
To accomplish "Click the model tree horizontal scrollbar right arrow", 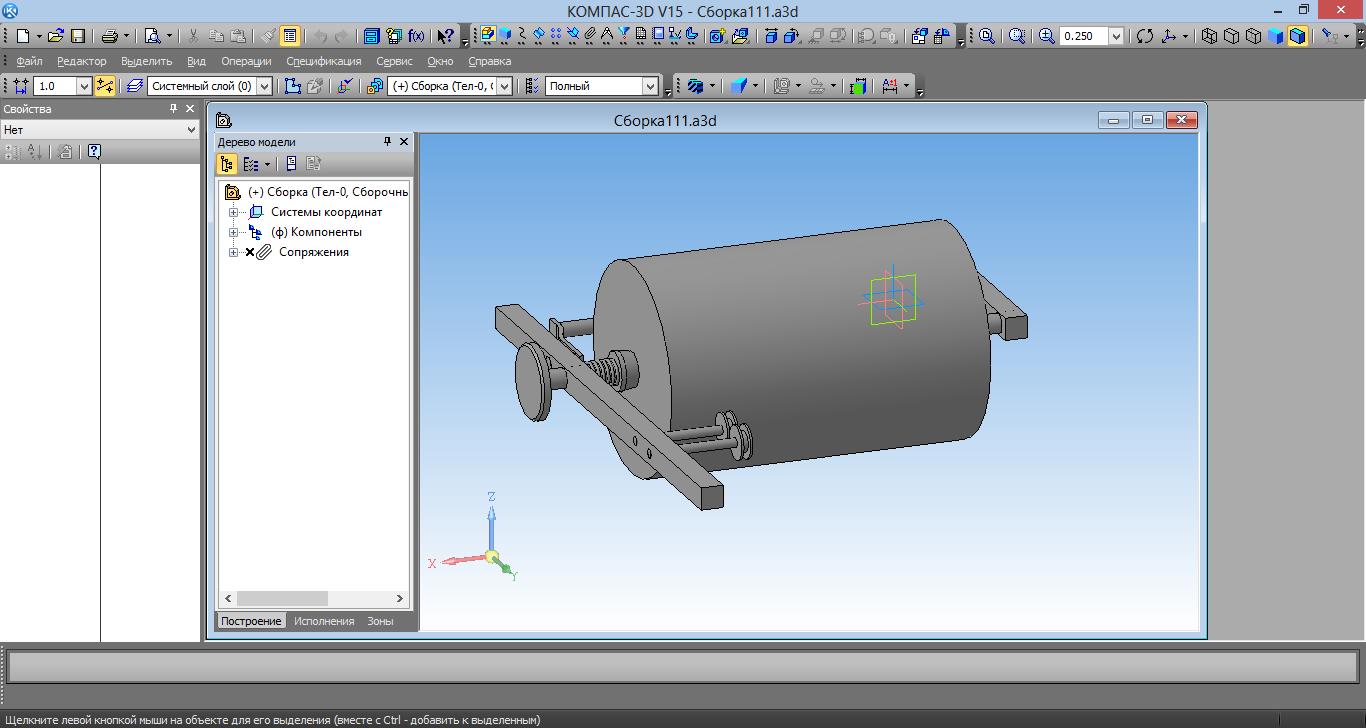I will pyautogui.click(x=400, y=599).
